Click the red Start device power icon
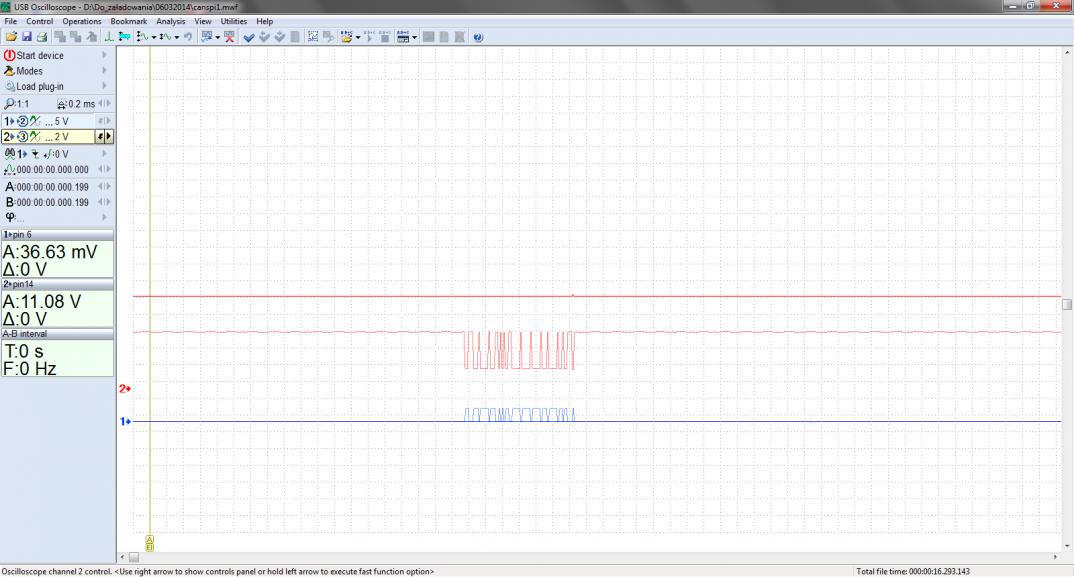This screenshot has height=577, width=1074. (10, 56)
